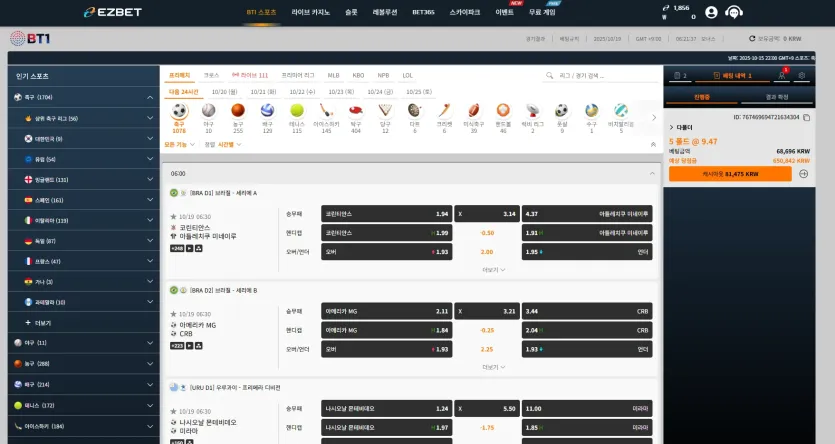Select the beach volleyball sport icon
This screenshot has height=444, width=835.
[621, 110]
